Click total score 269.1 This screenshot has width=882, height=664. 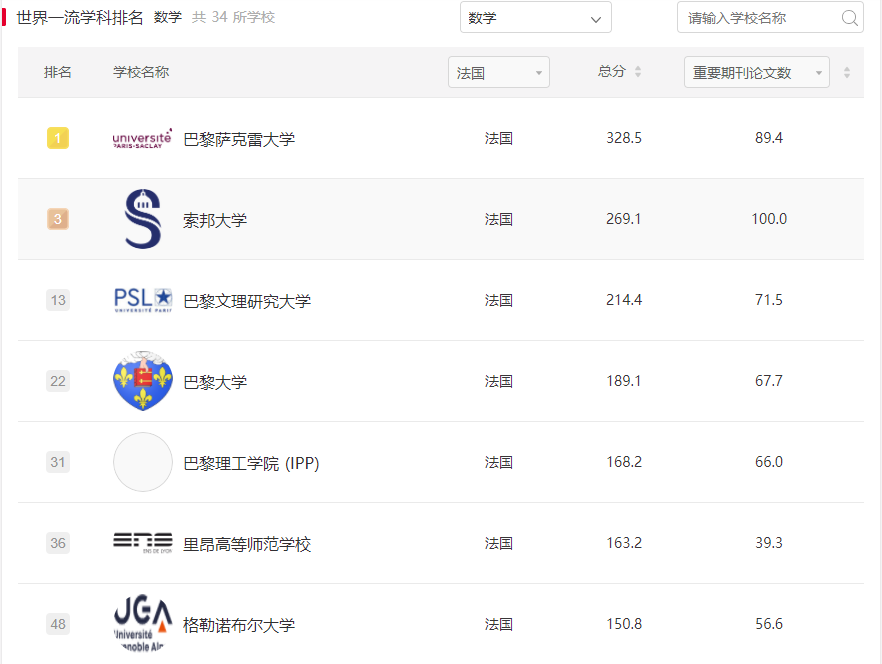[624, 219]
